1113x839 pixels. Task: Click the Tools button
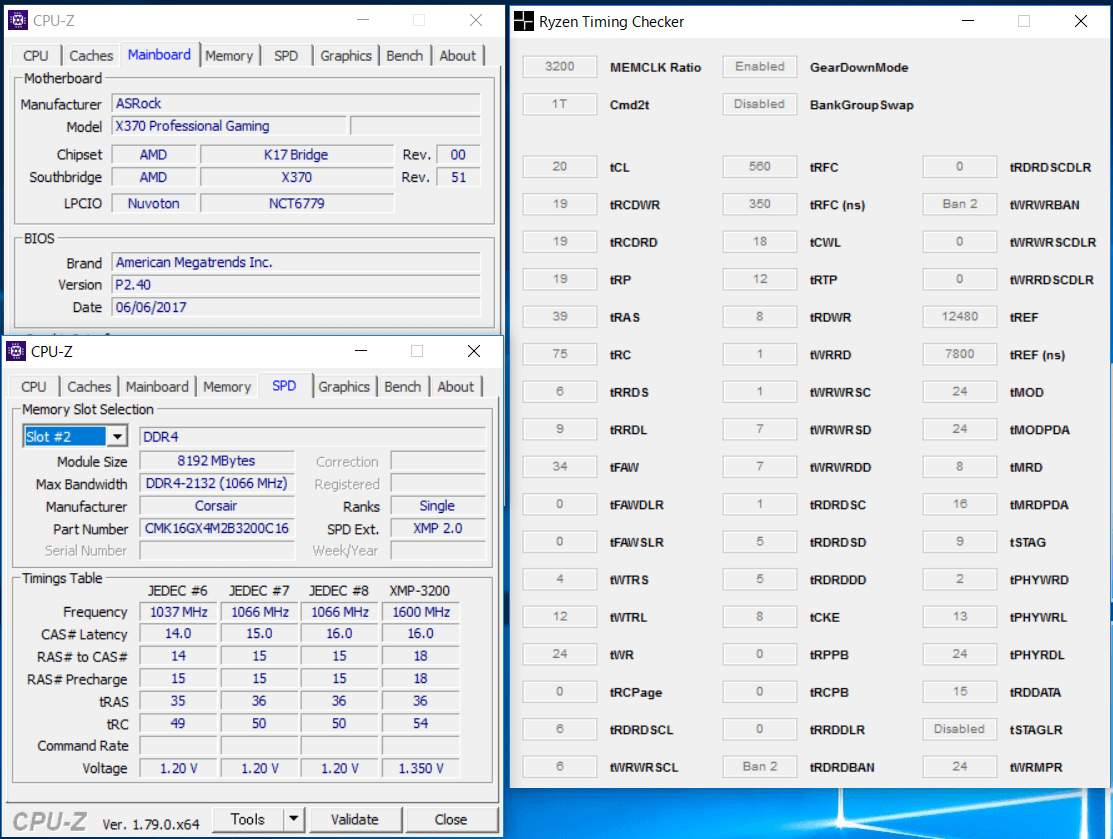click(248, 819)
